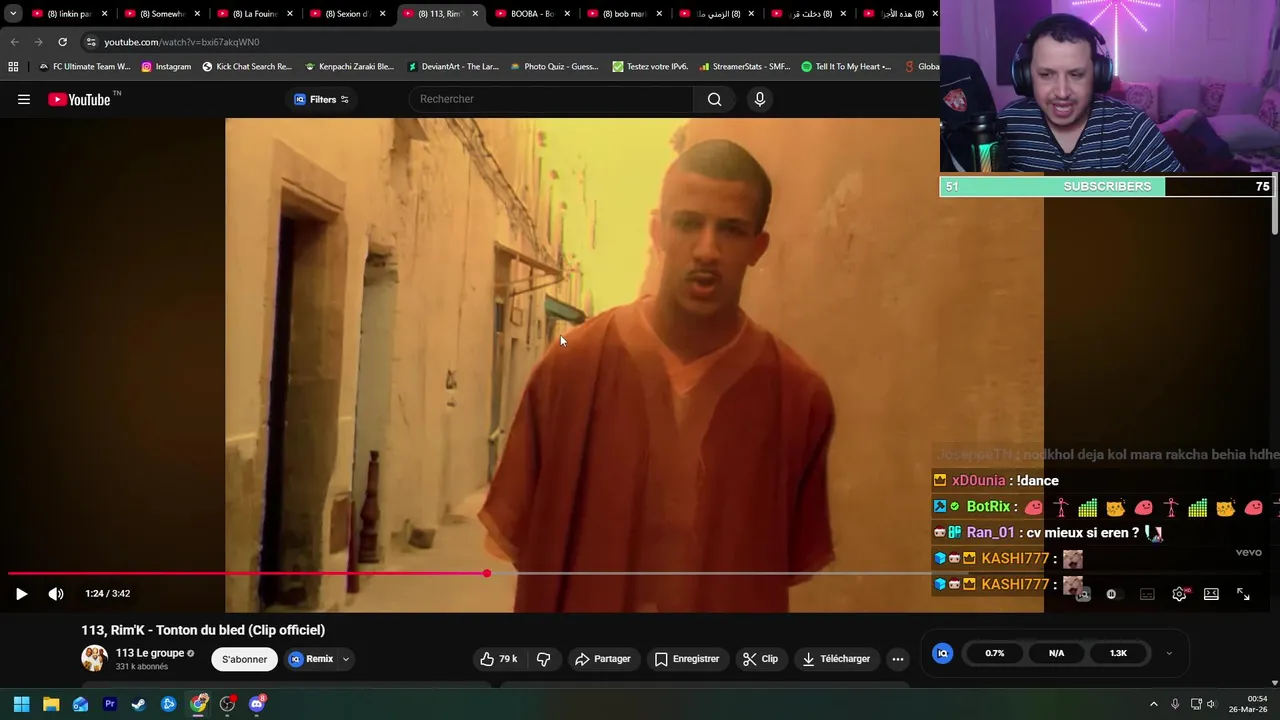
Task: Switch to theater mode
Action: click(x=1211, y=594)
